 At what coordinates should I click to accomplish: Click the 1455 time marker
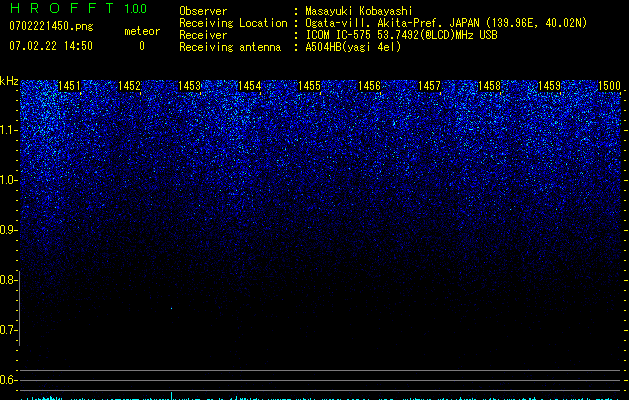[310, 86]
